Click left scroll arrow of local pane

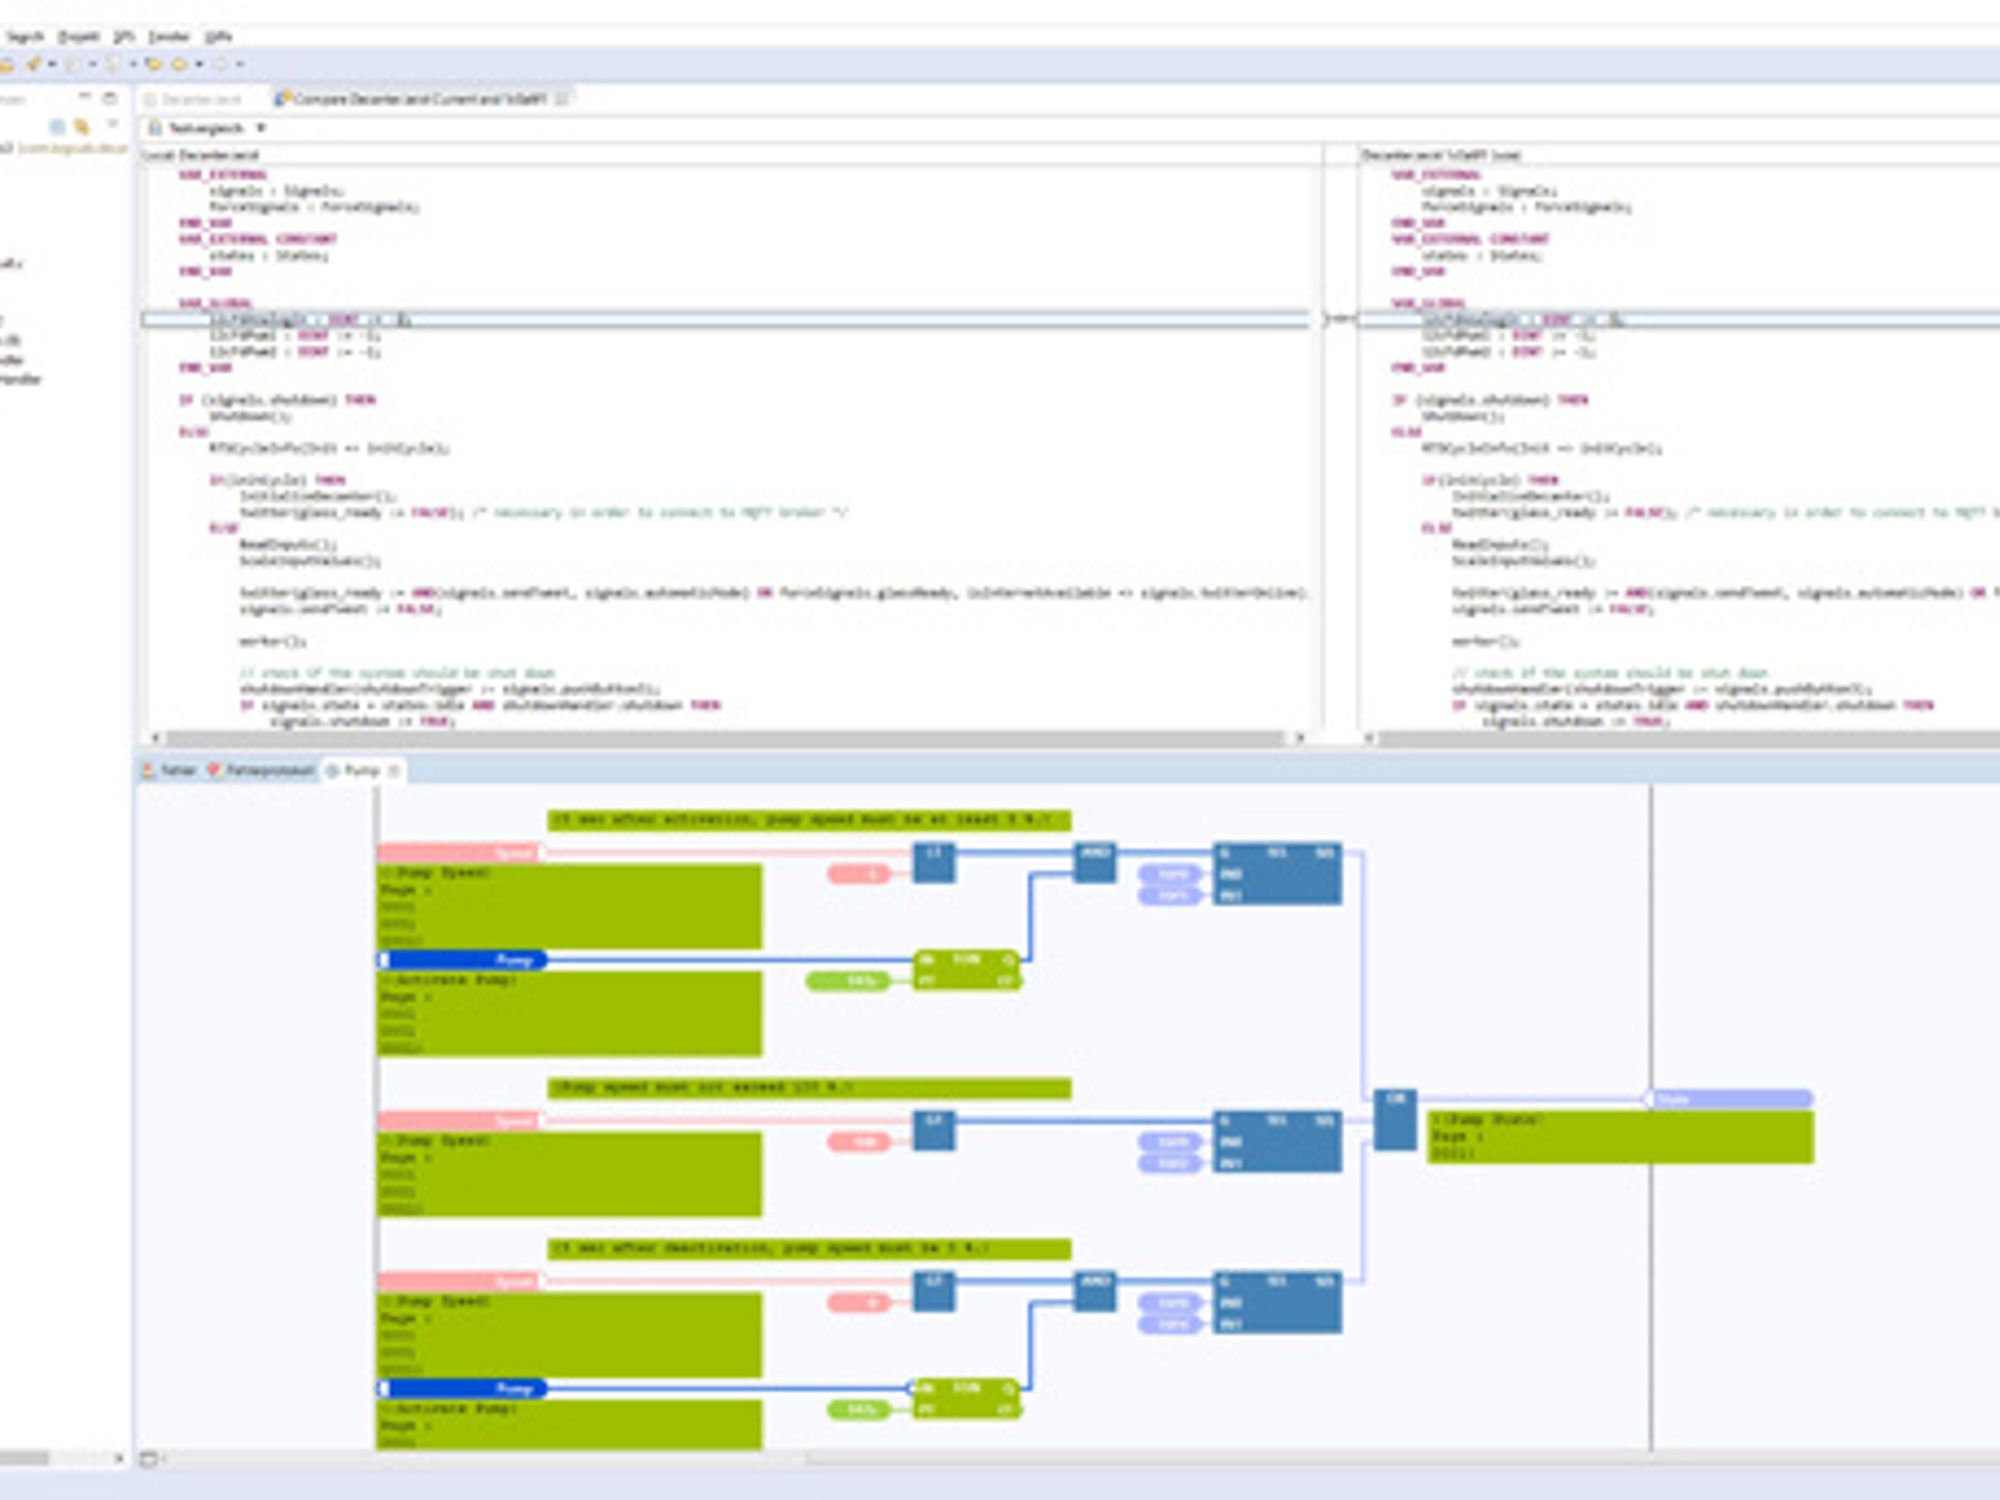coord(155,738)
